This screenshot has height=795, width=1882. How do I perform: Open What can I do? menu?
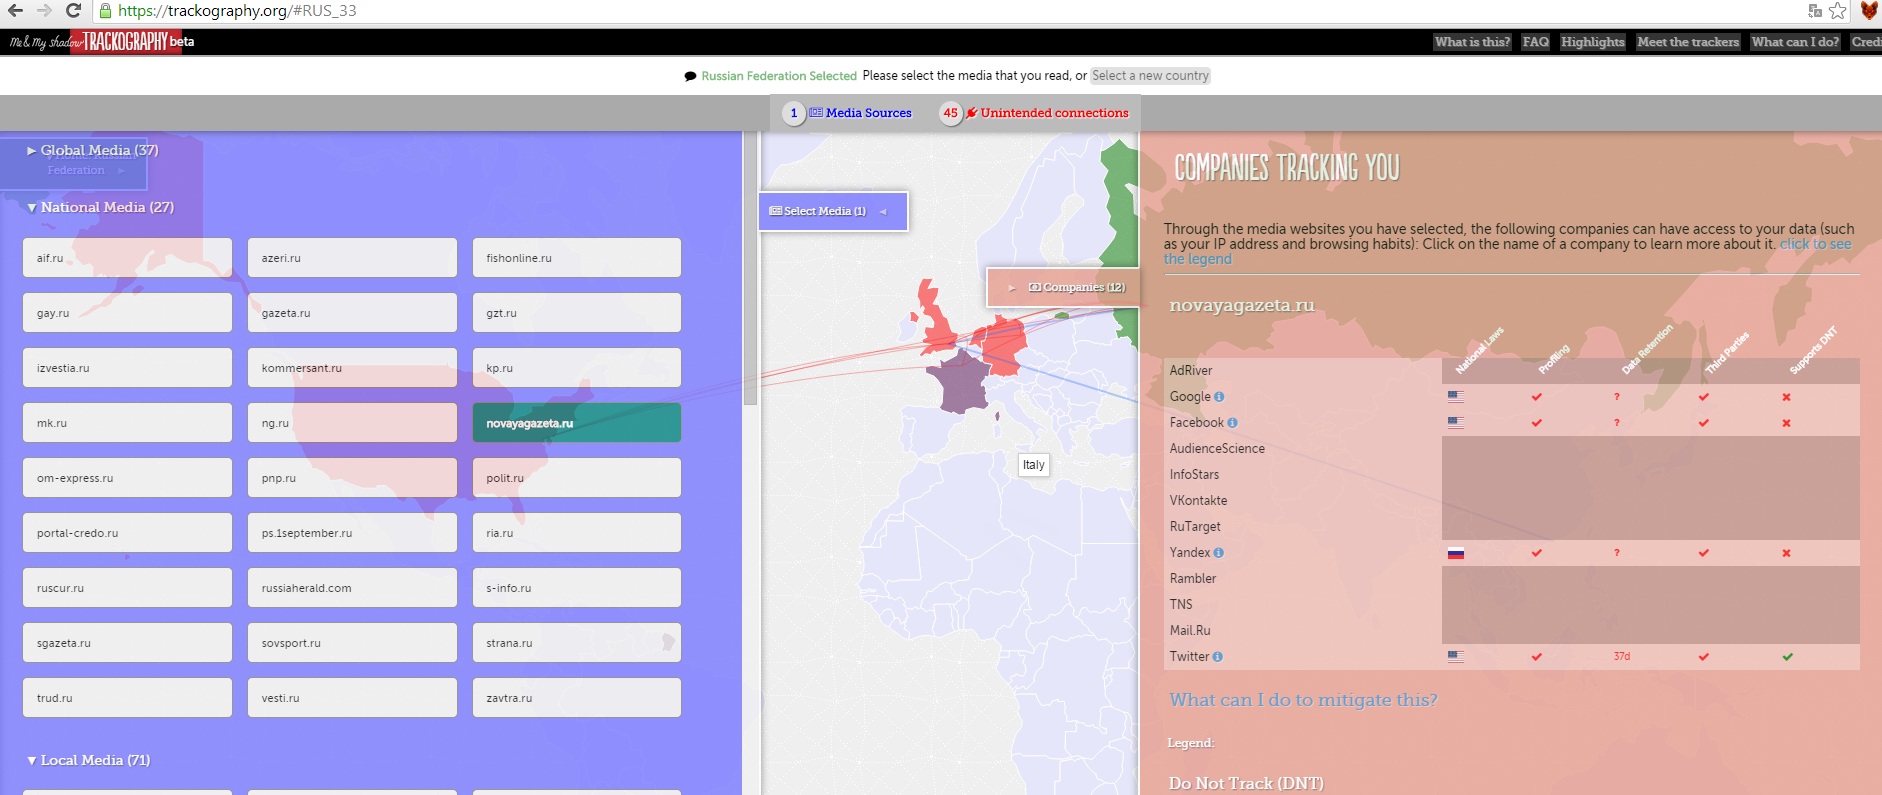(x=1795, y=42)
